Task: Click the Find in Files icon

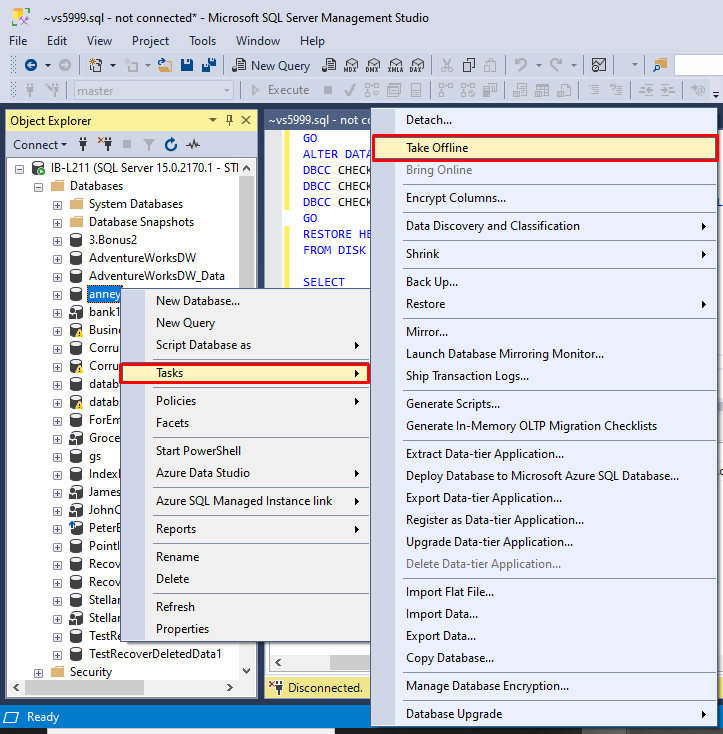Action: [660, 65]
